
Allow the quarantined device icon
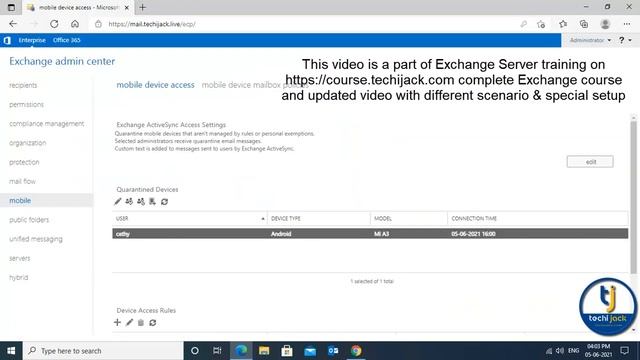[129, 201]
